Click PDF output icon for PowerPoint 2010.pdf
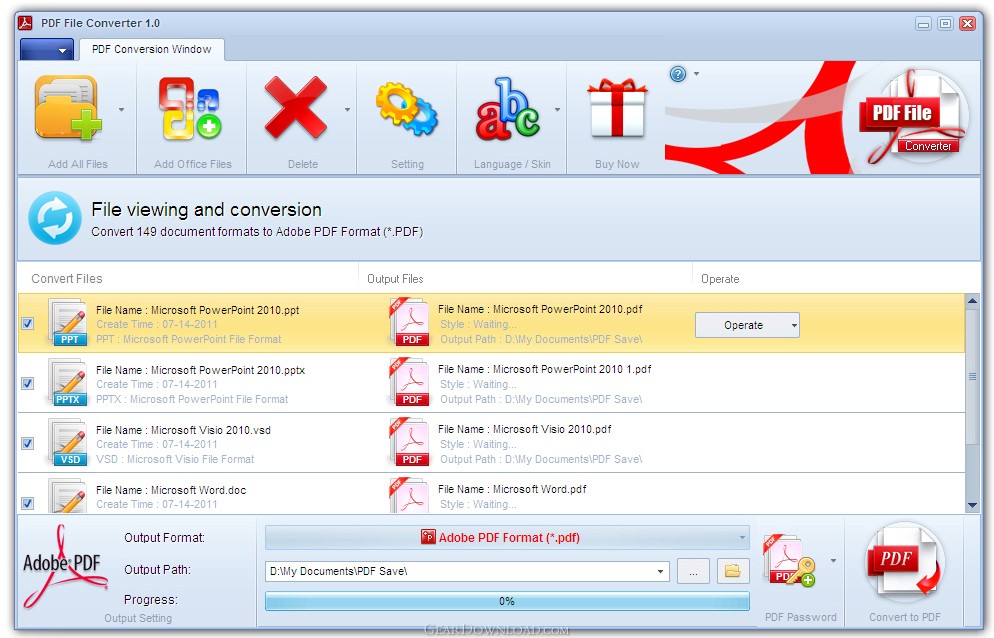Screen dimensions: 994x638 409,323
